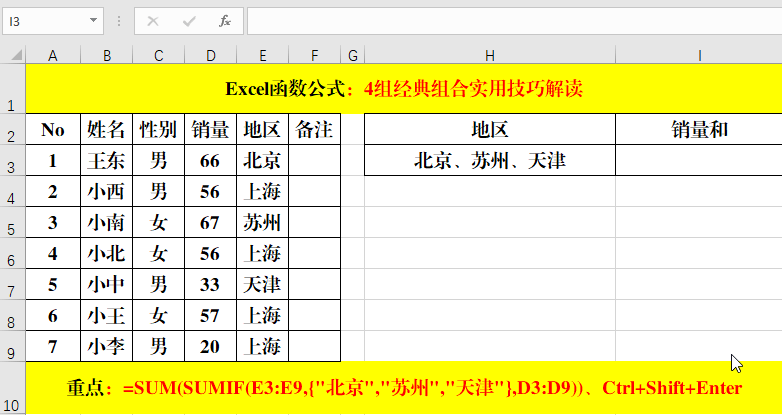Click the name cell '王东'

click(x=107, y=160)
